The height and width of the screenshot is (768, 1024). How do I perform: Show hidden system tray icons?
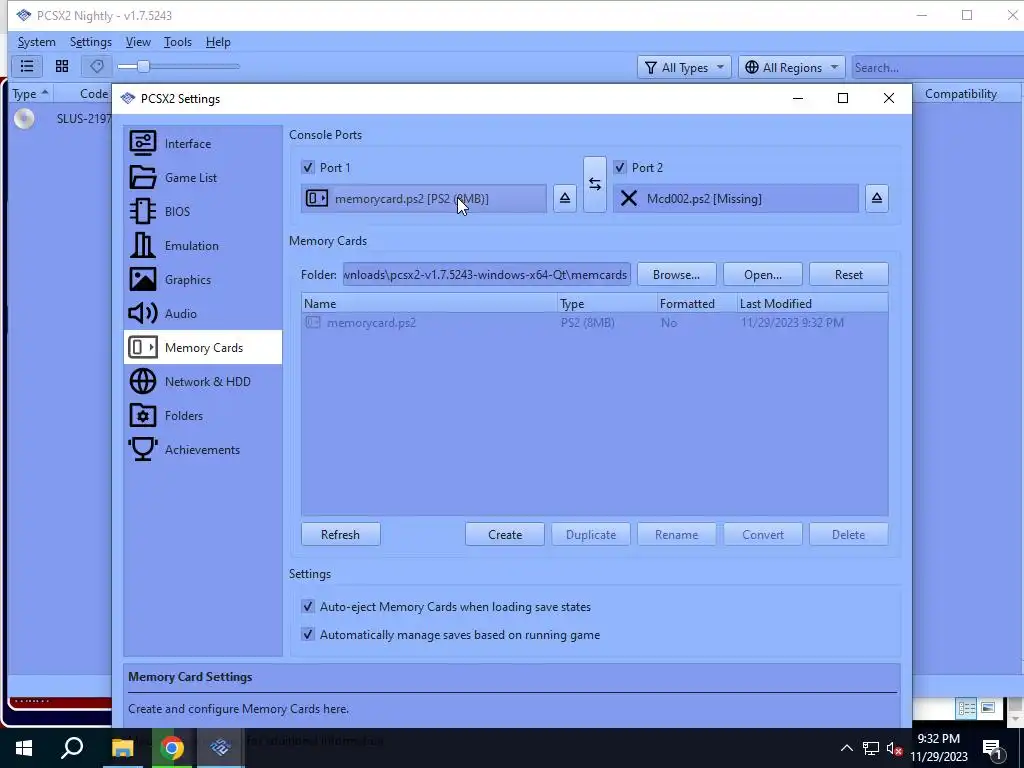pos(846,748)
